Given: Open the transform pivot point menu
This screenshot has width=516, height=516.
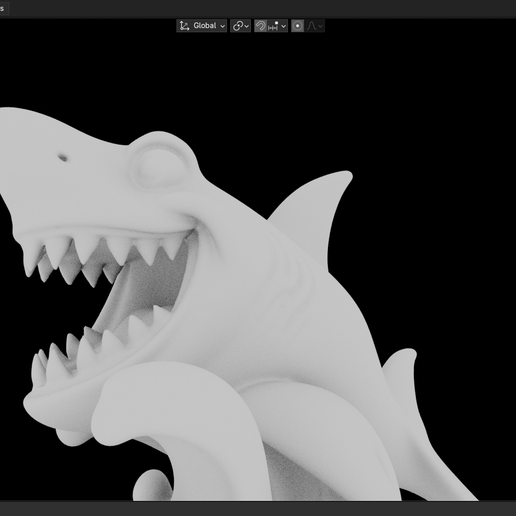Looking at the screenshot, I should 240,26.
